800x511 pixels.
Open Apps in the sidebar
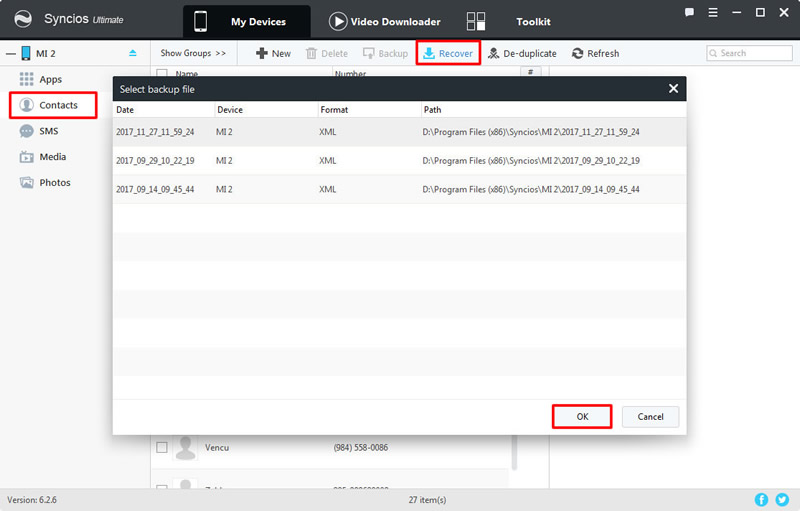tap(41, 80)
